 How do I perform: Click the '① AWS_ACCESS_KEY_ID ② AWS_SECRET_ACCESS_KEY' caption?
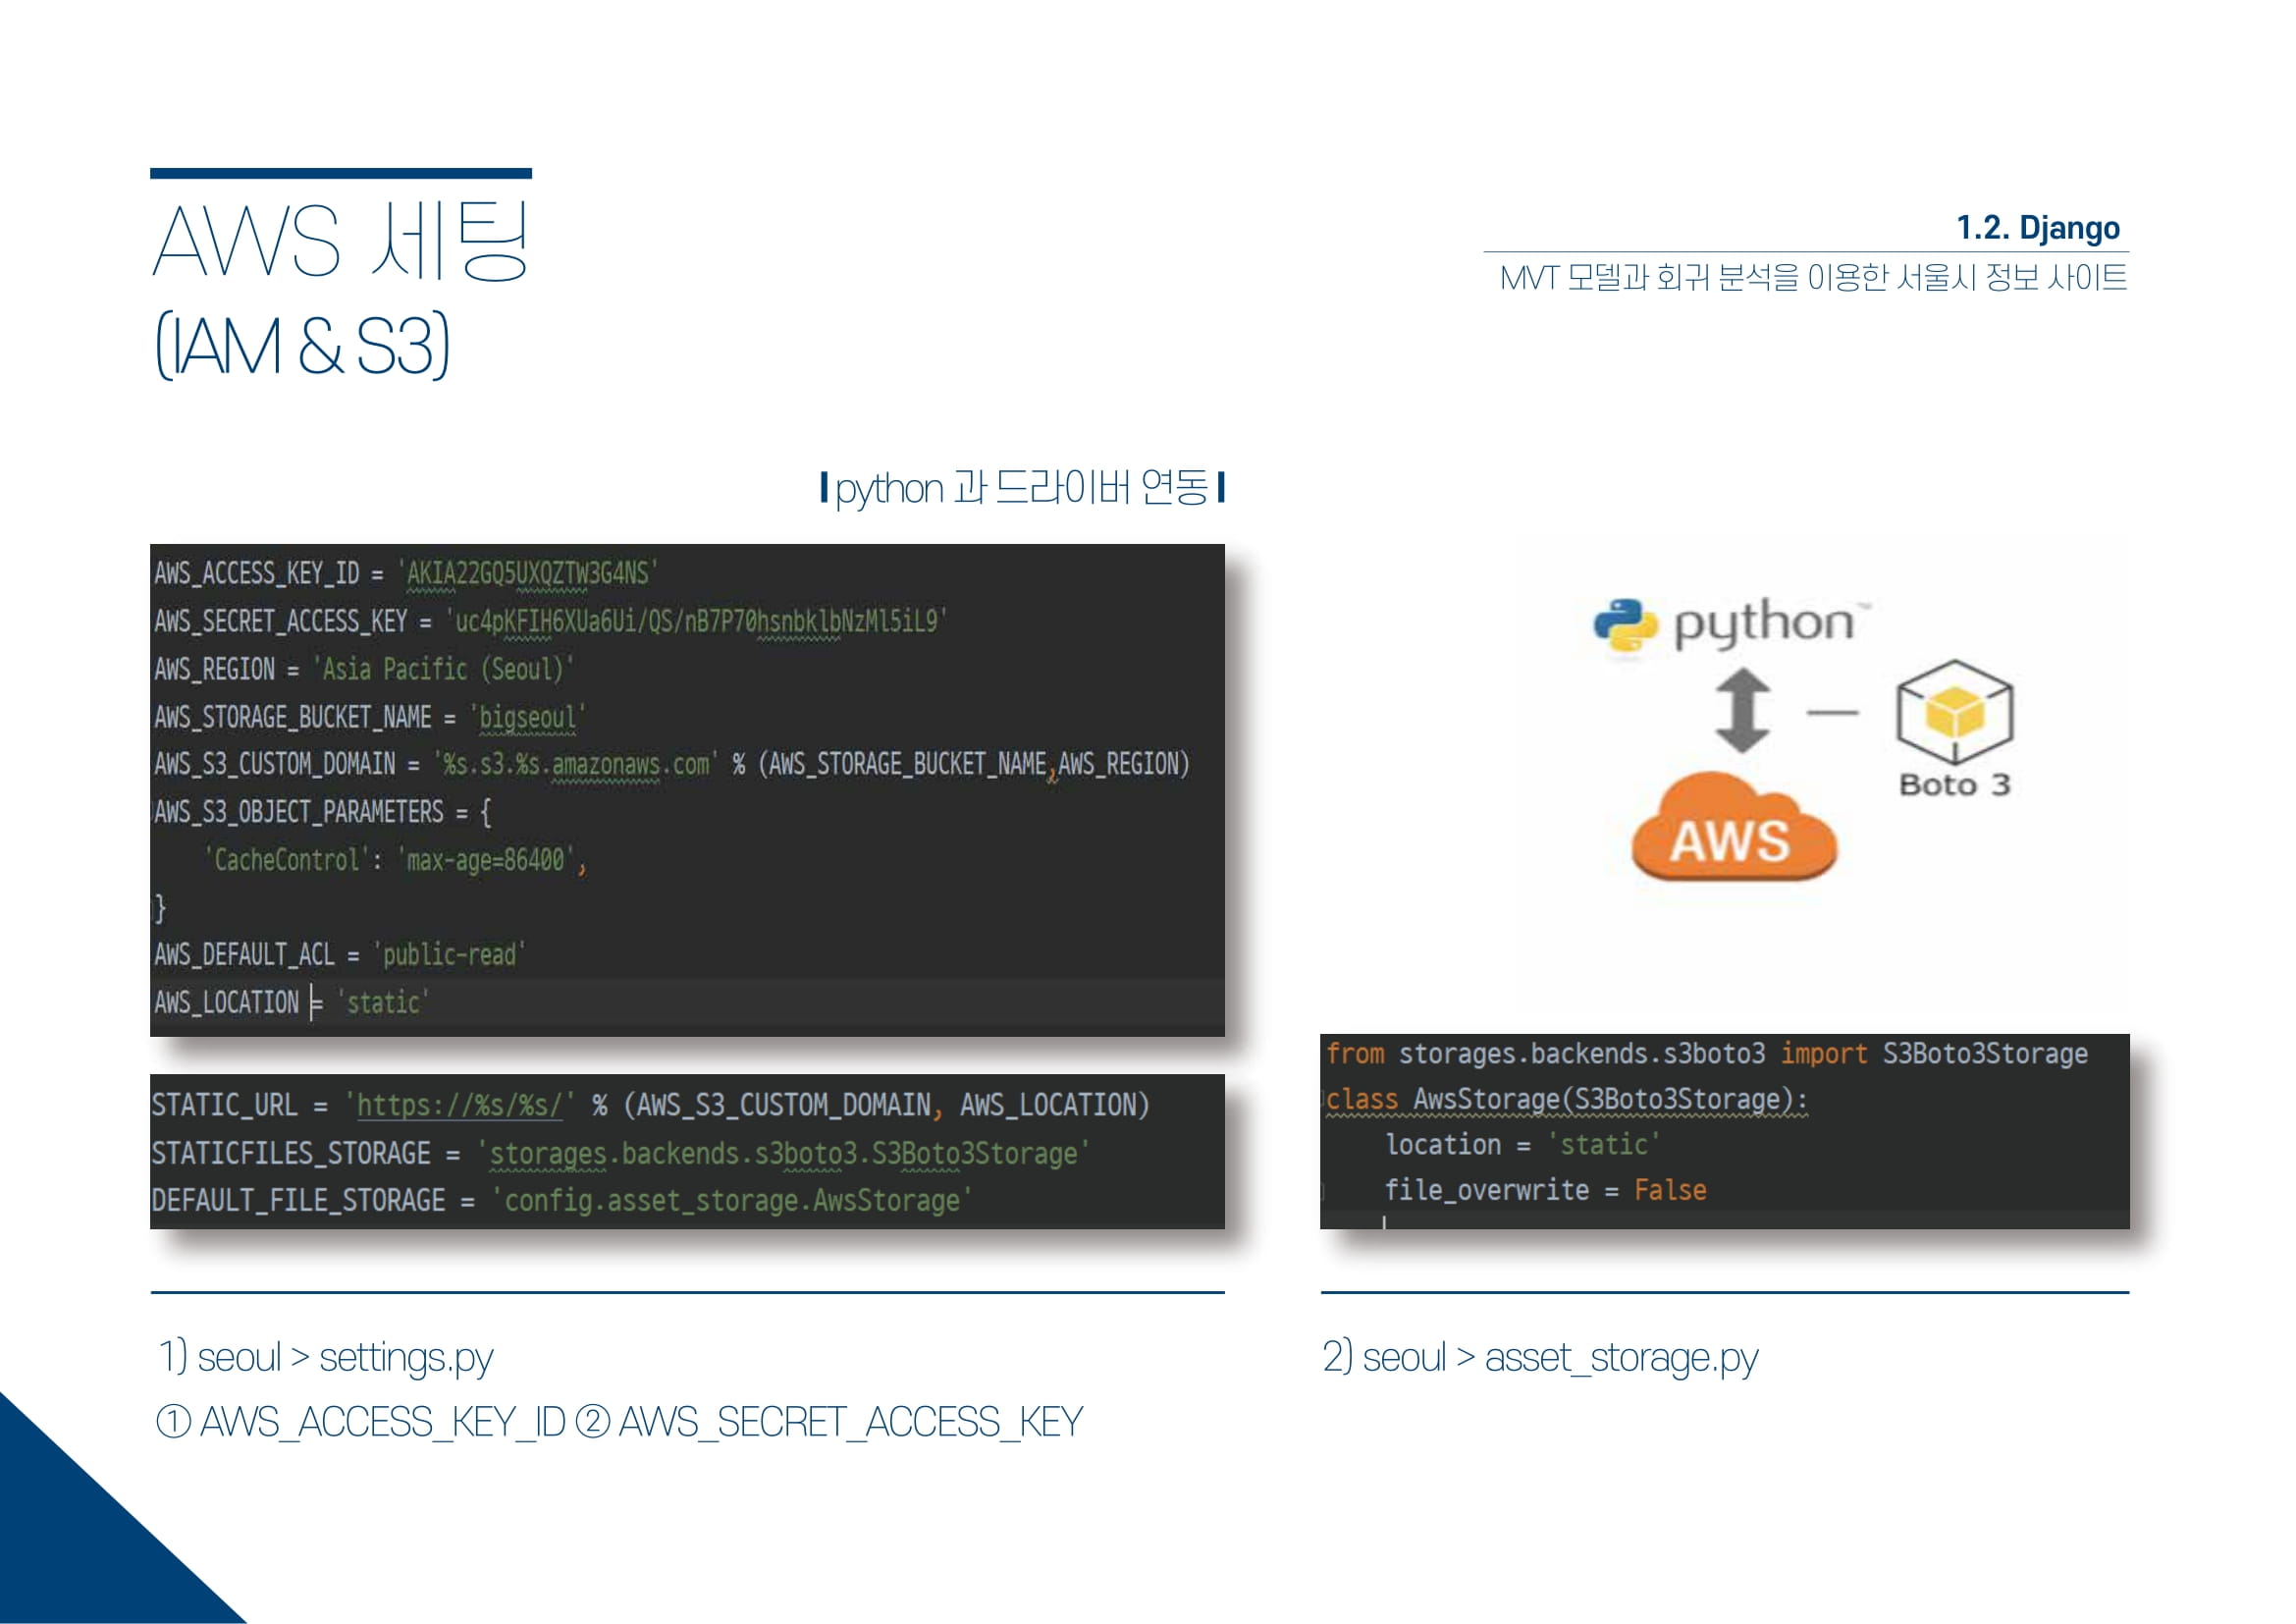pos(620,1422)
